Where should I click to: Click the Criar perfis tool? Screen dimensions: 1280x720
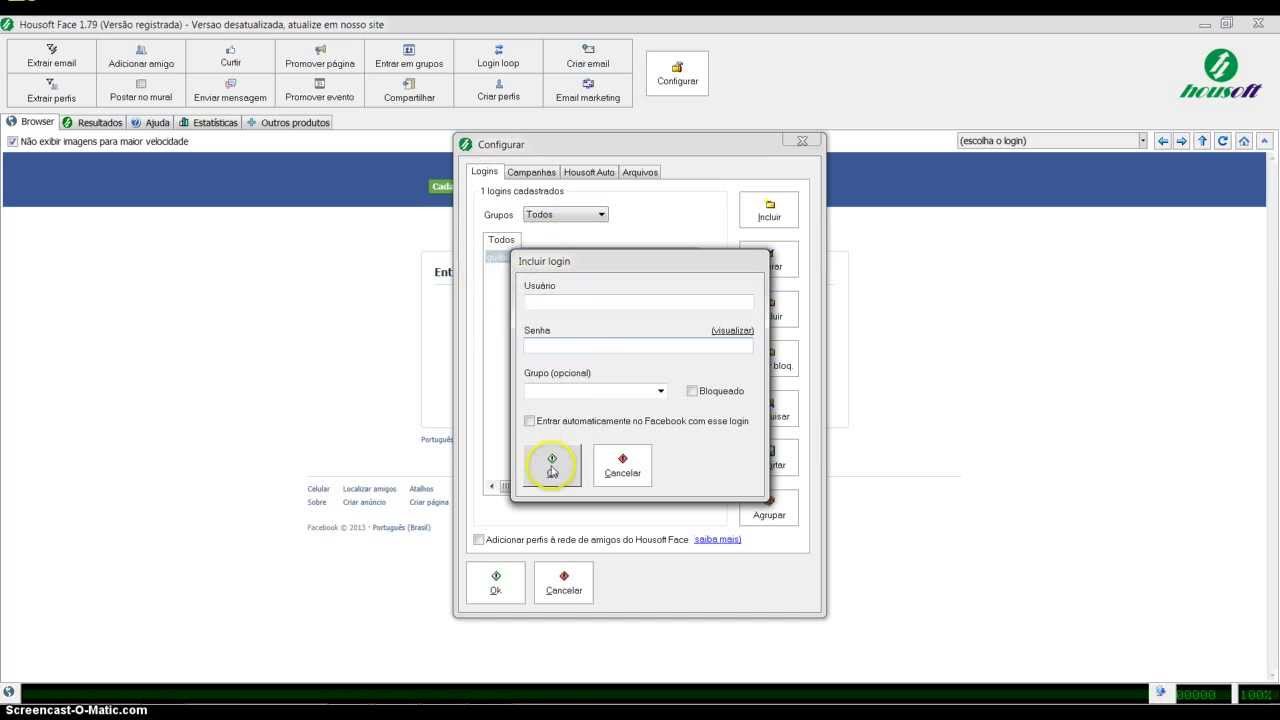(498, 90)
